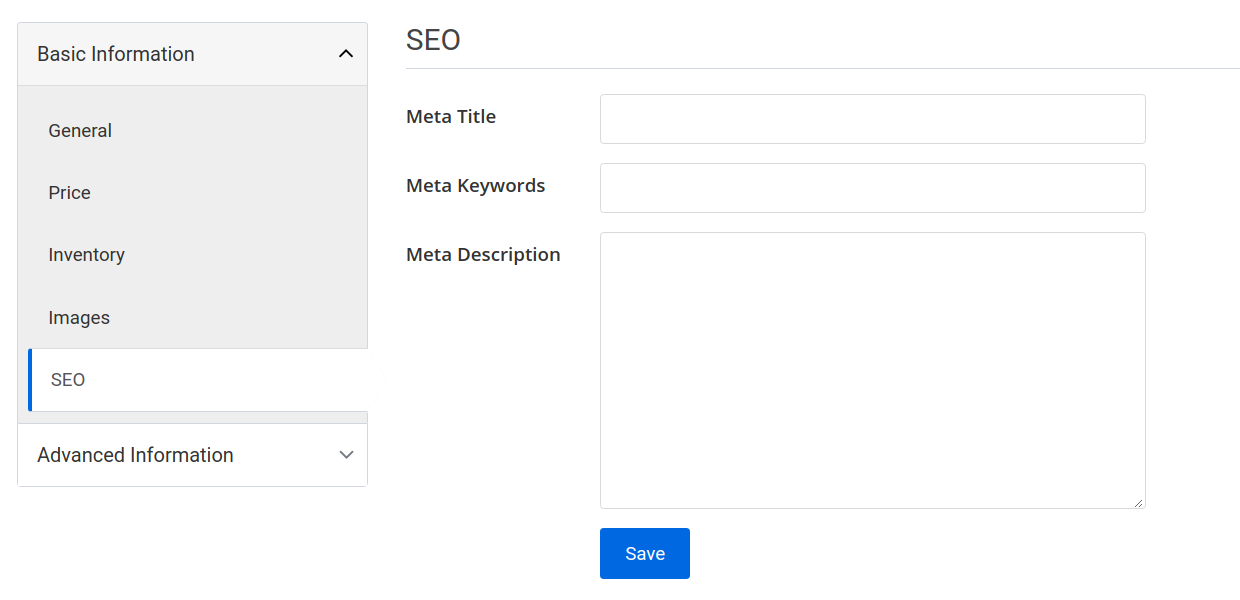Click the Basic Information header text
This screenshot has width=1240, height=600.
(x=115, y=53)
